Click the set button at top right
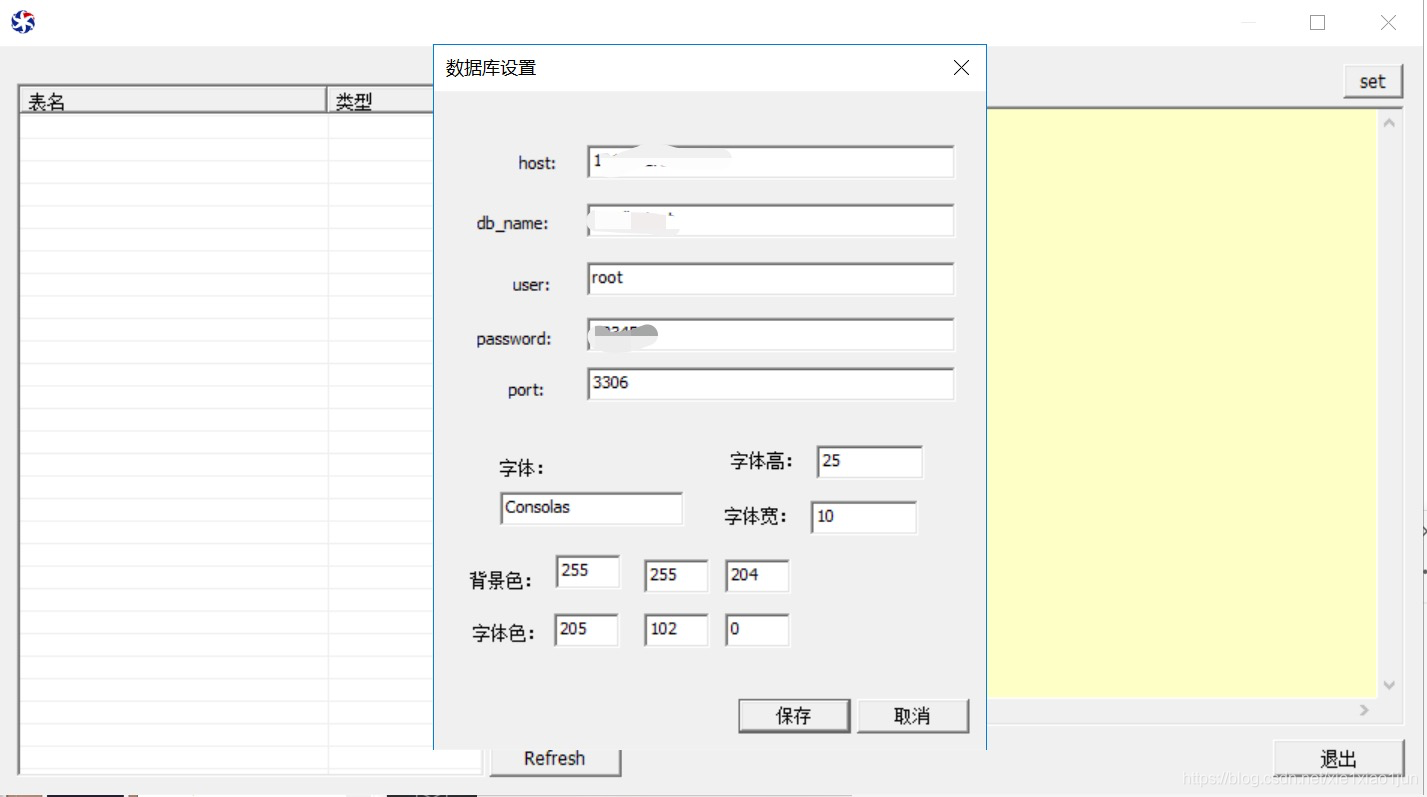 coord(1371,81)
